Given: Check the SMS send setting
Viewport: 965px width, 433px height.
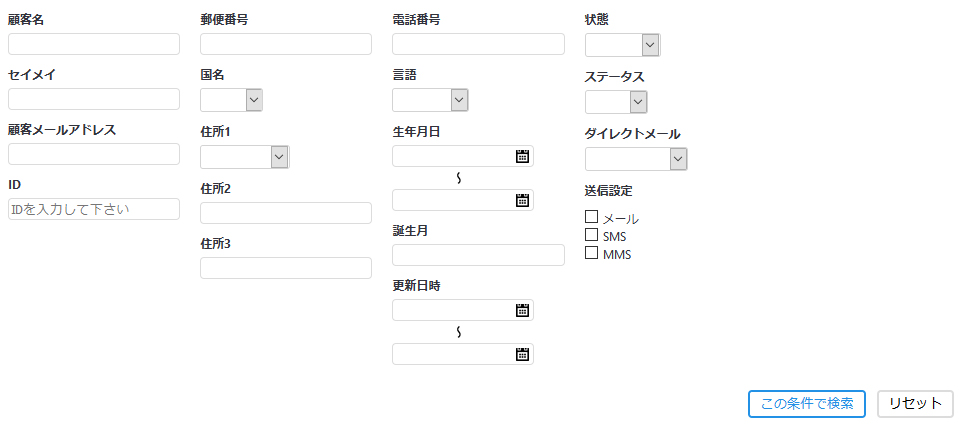Looking at the screenshot, I should [592, 235].
